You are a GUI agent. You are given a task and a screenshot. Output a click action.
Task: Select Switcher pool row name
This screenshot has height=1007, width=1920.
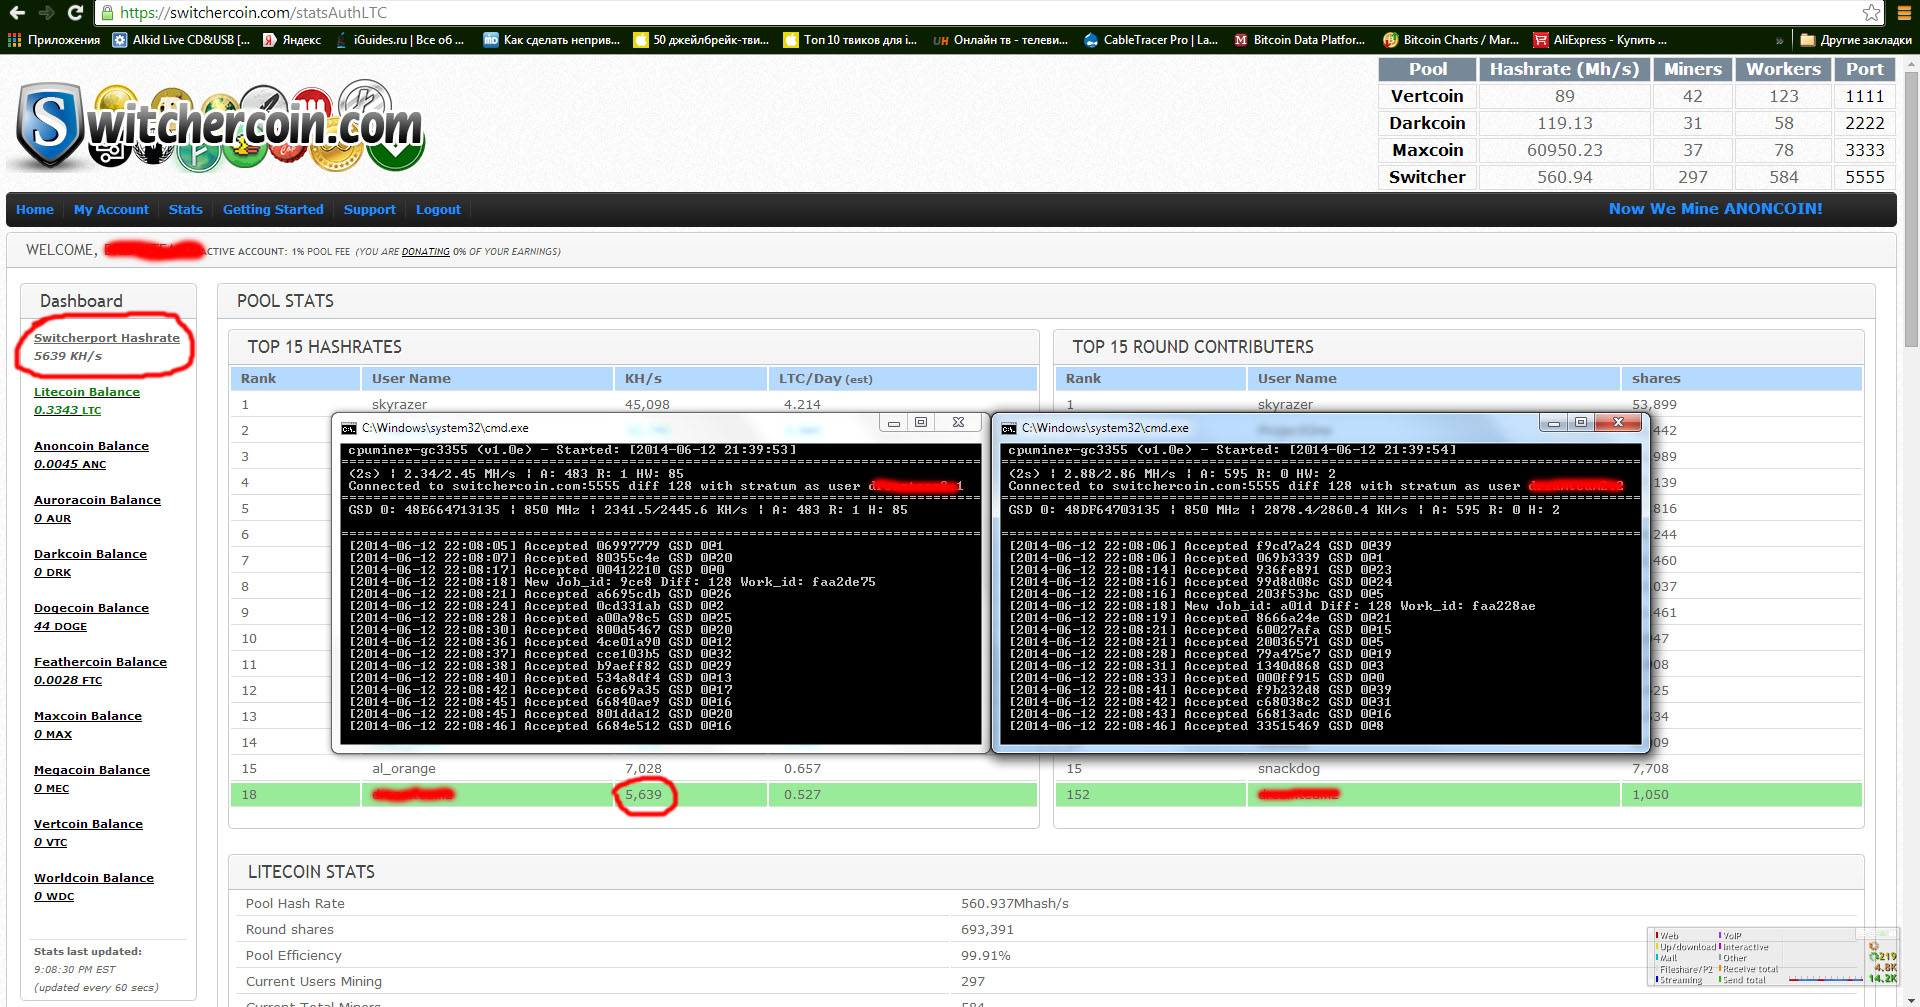click(x=1427, y=177)
